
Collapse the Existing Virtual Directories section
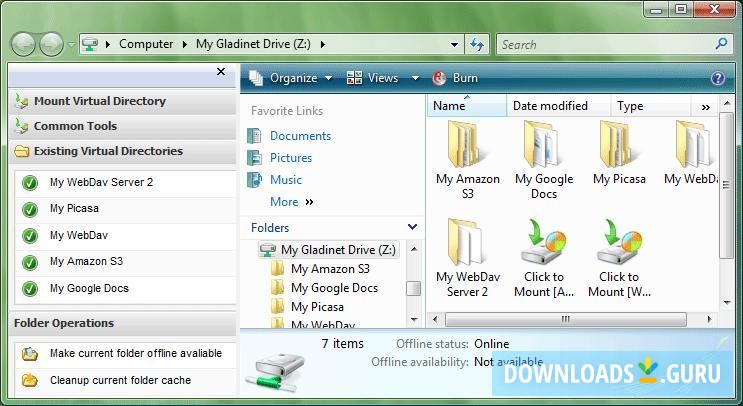[x=122, y=152]
